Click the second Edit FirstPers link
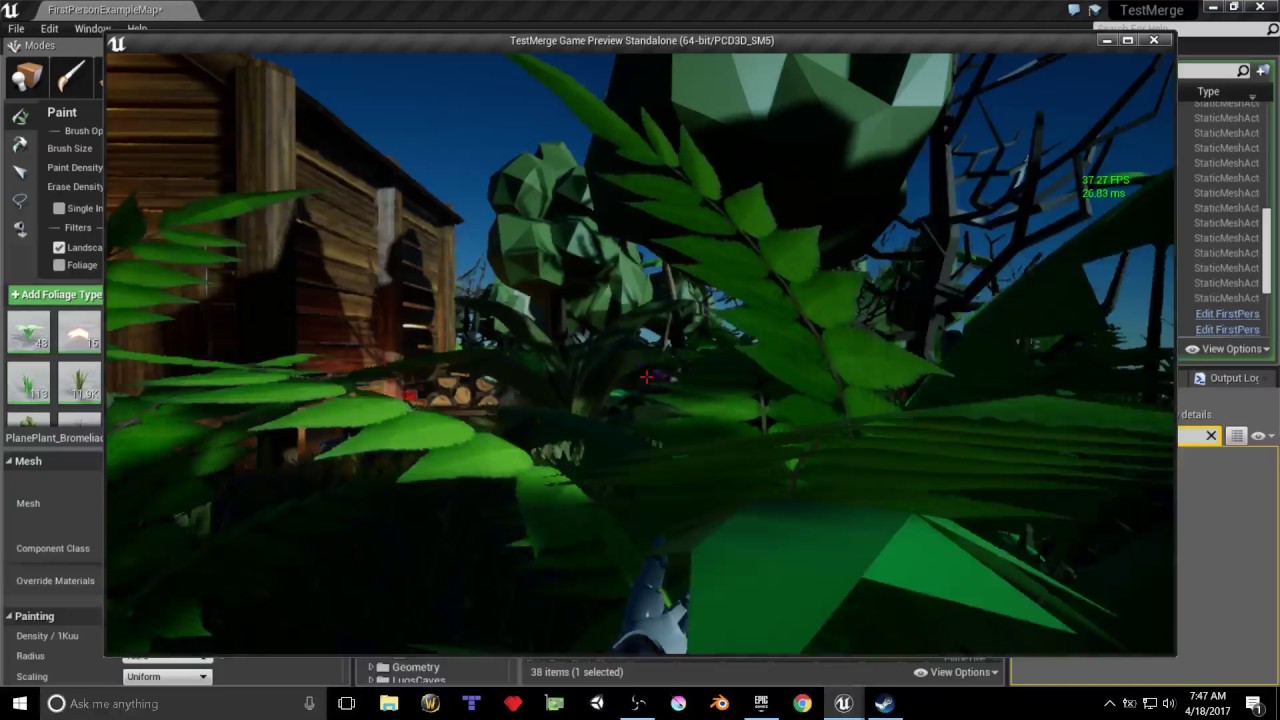 [1227, 330]
